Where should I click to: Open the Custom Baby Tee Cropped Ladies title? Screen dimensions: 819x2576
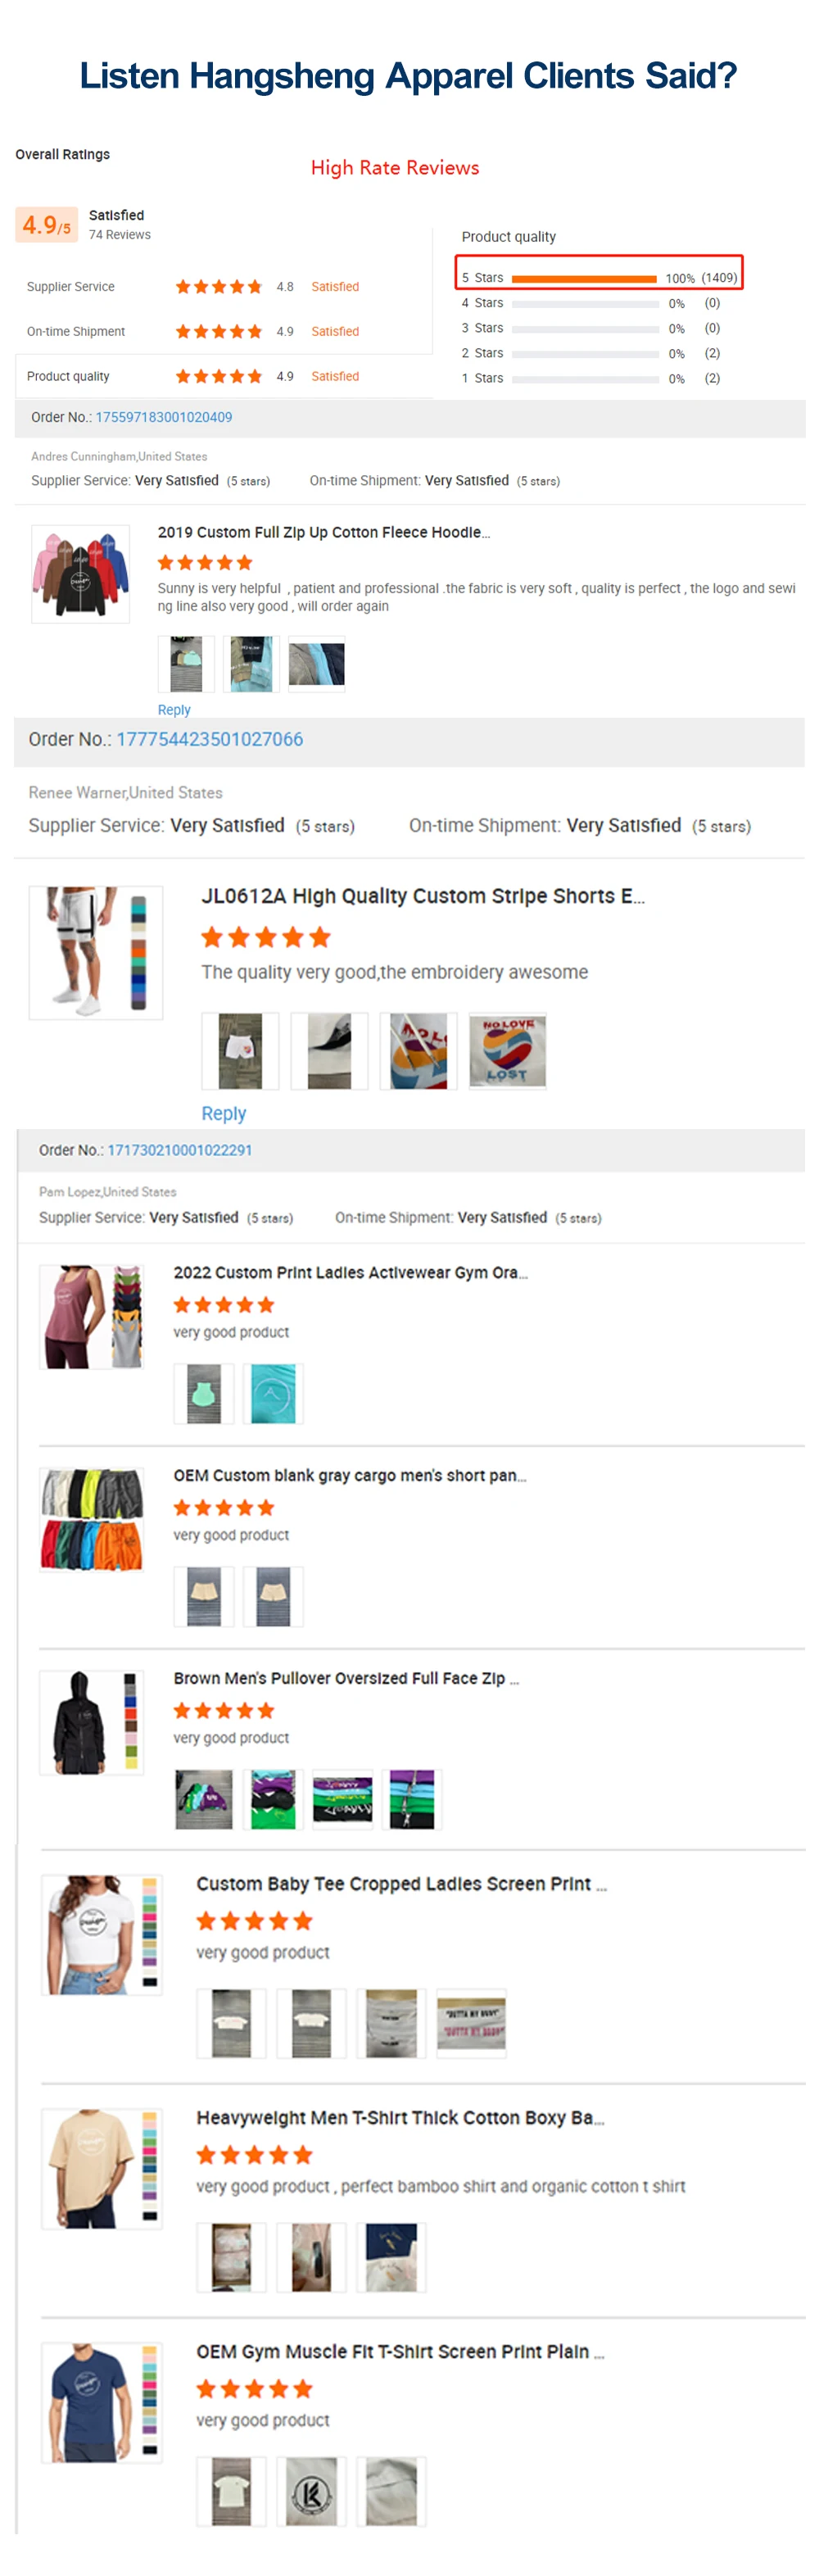400,1884
